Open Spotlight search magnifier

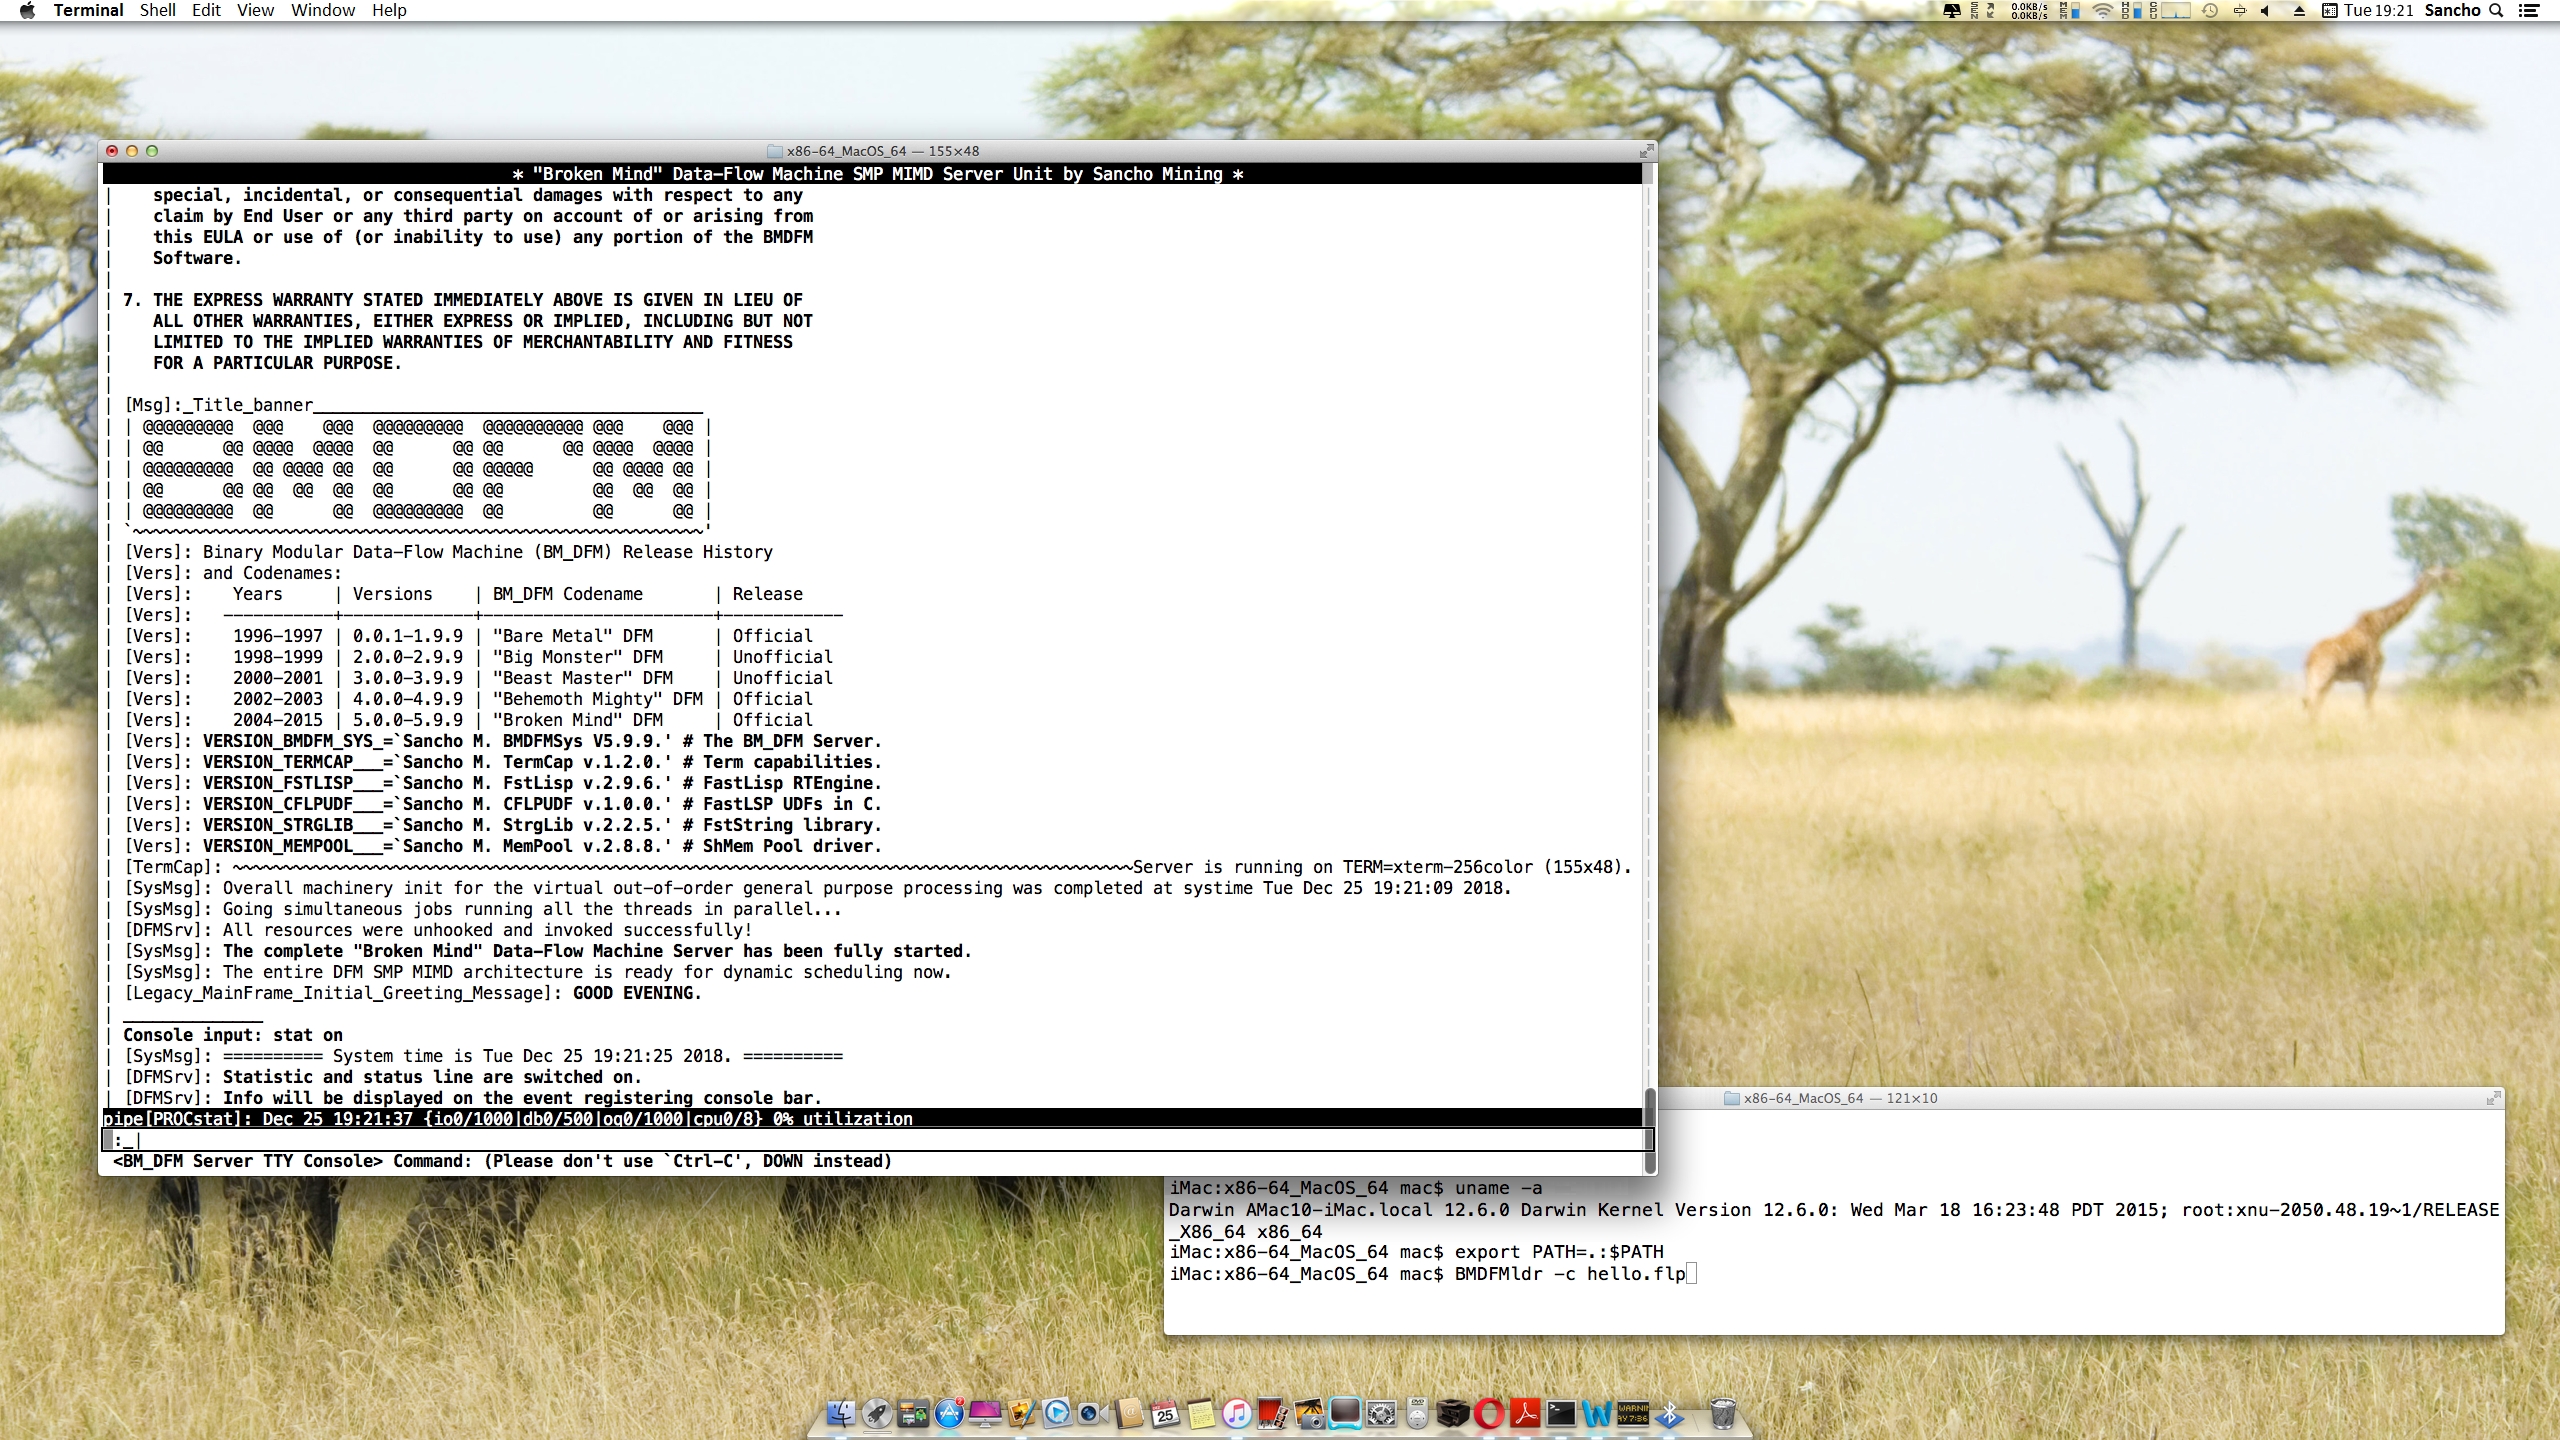(2496, 10)
